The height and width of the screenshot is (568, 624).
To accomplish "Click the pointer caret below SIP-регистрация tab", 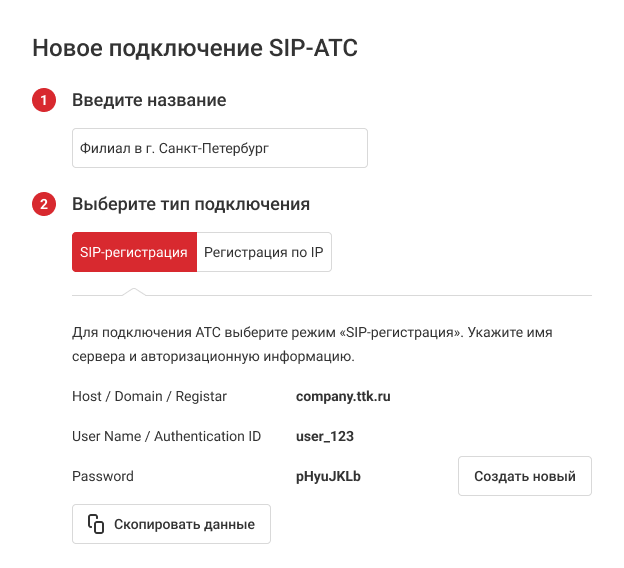I will coord(131,291).
